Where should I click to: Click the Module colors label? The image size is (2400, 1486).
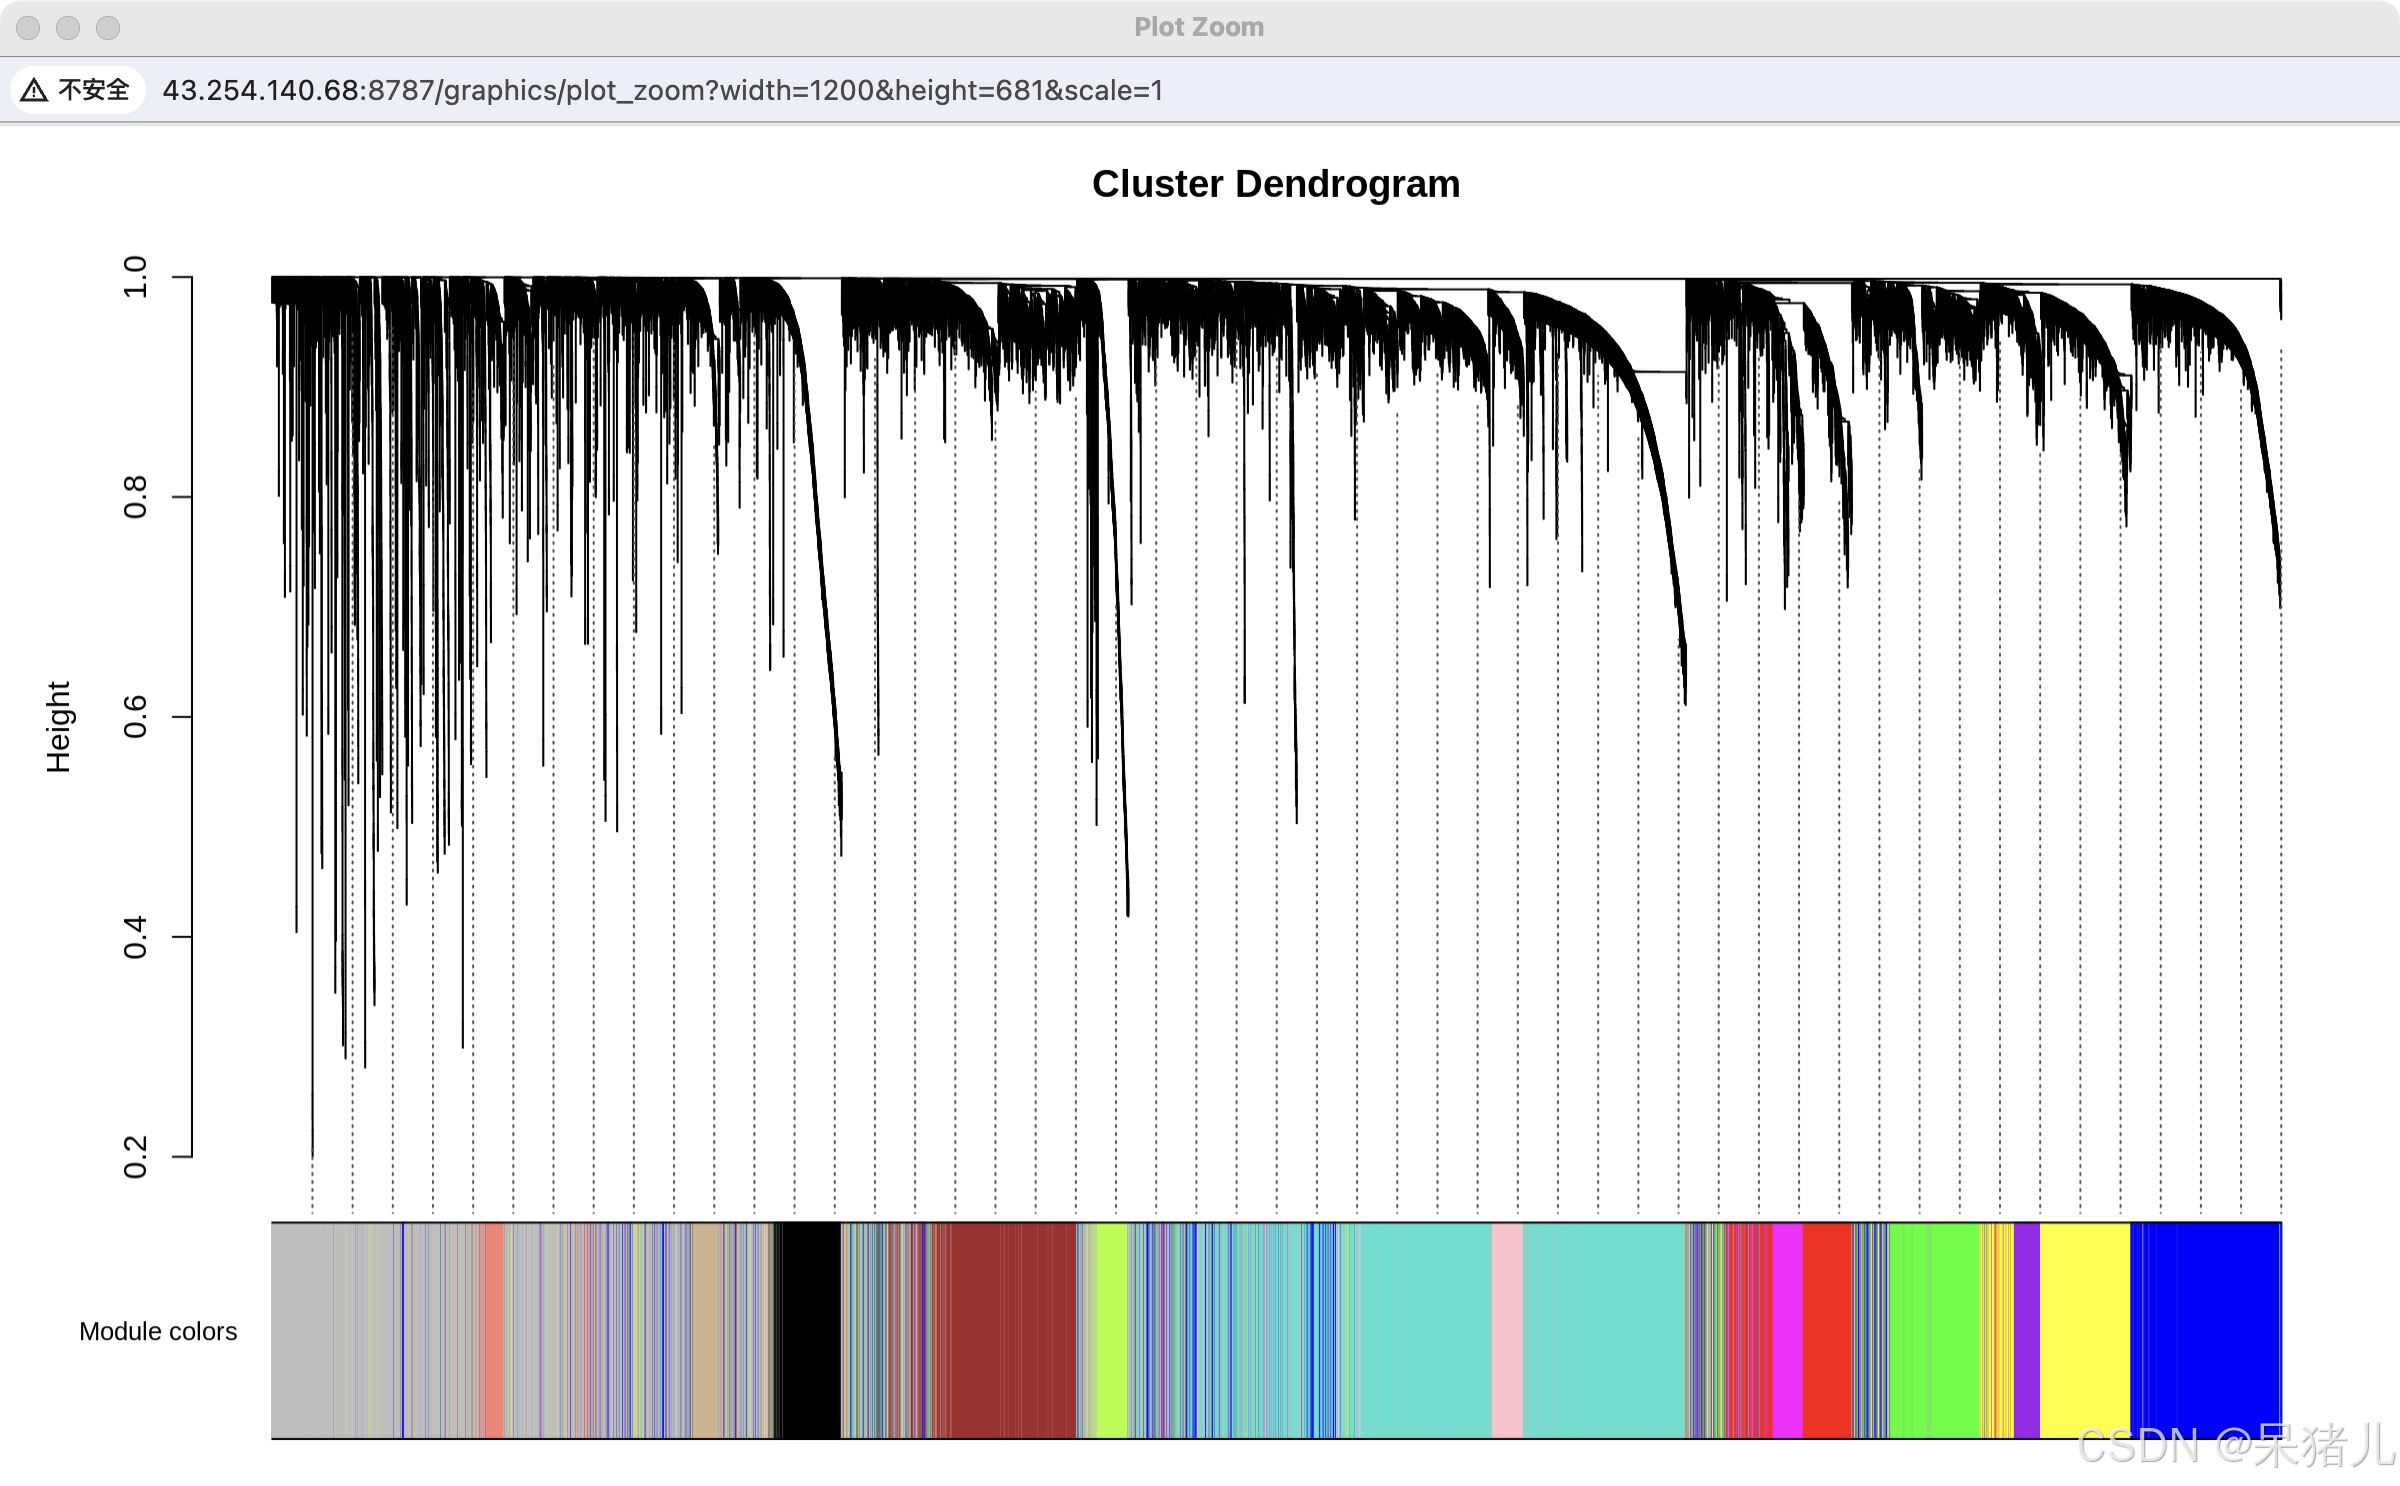[158, 1331]
